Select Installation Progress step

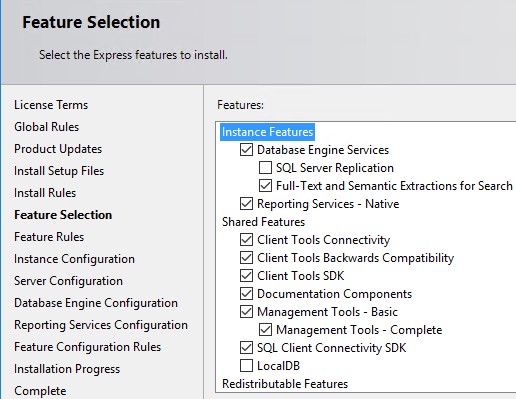coord(67,369)
